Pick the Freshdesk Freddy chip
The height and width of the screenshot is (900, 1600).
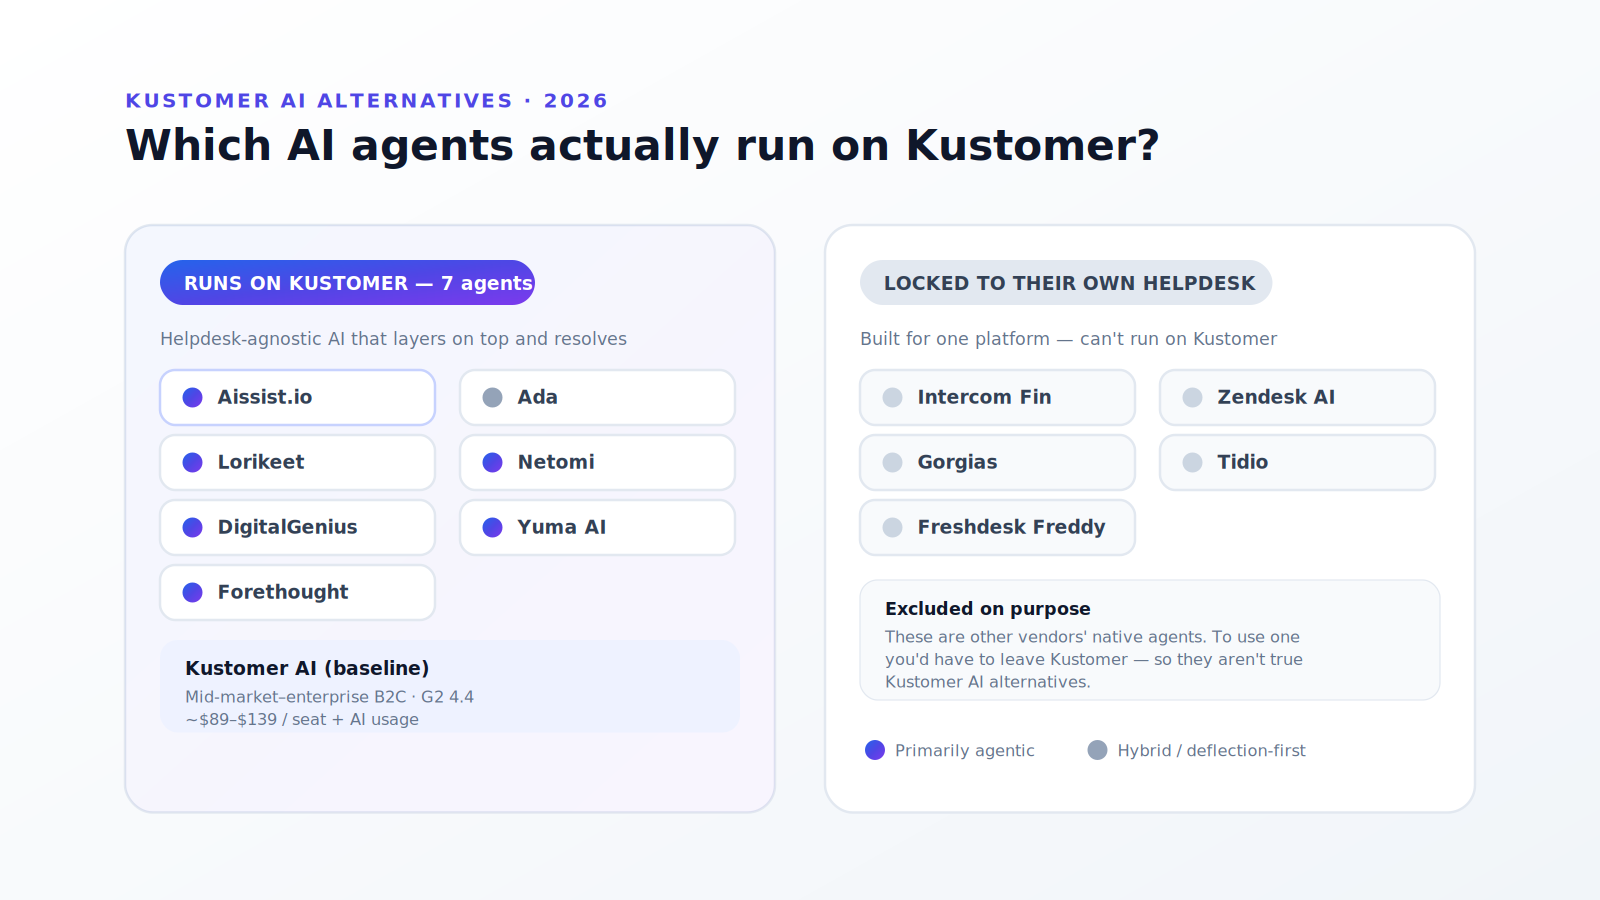point(998,528)
